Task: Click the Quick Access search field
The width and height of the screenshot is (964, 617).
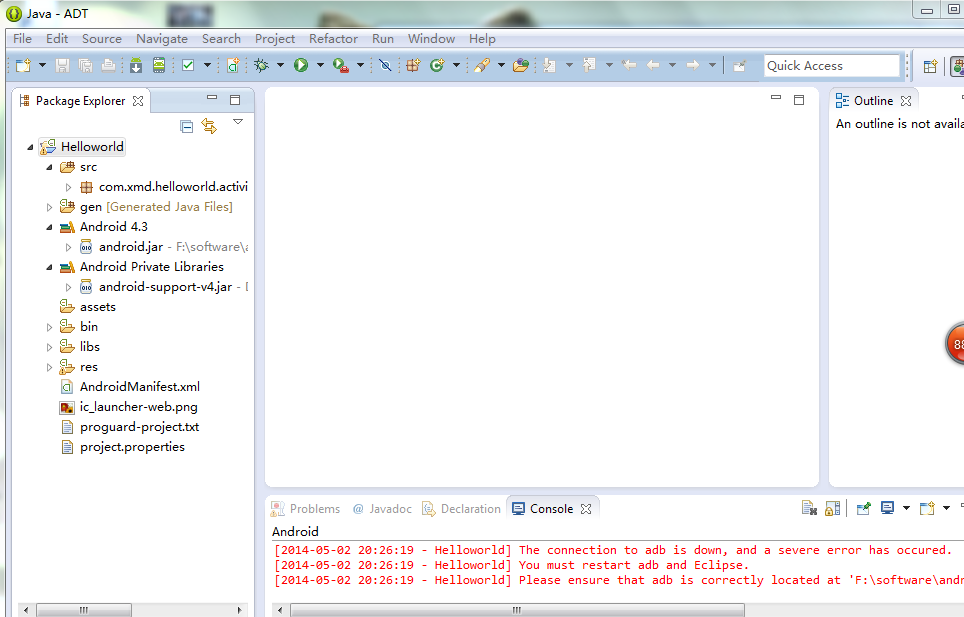Action: 832,66
